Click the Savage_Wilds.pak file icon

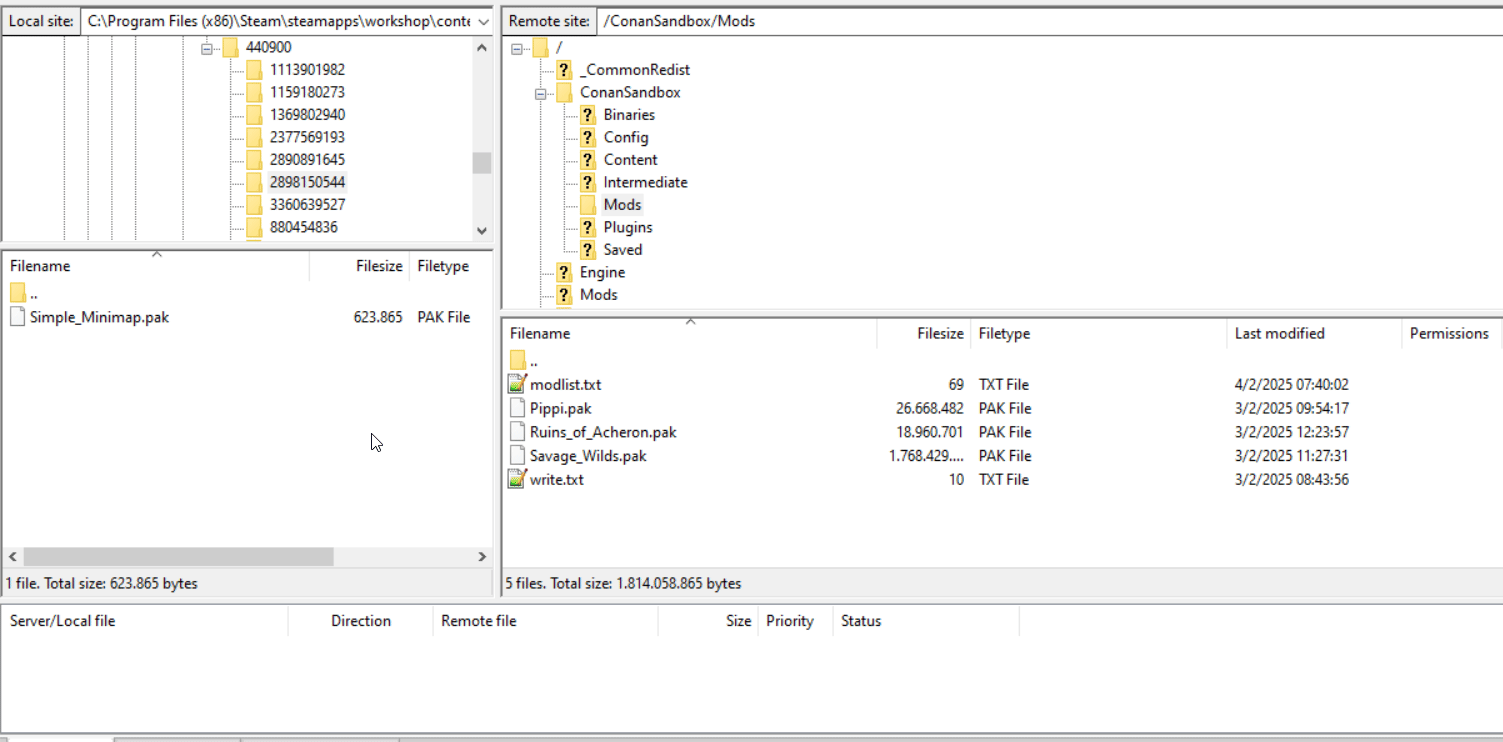517,456
